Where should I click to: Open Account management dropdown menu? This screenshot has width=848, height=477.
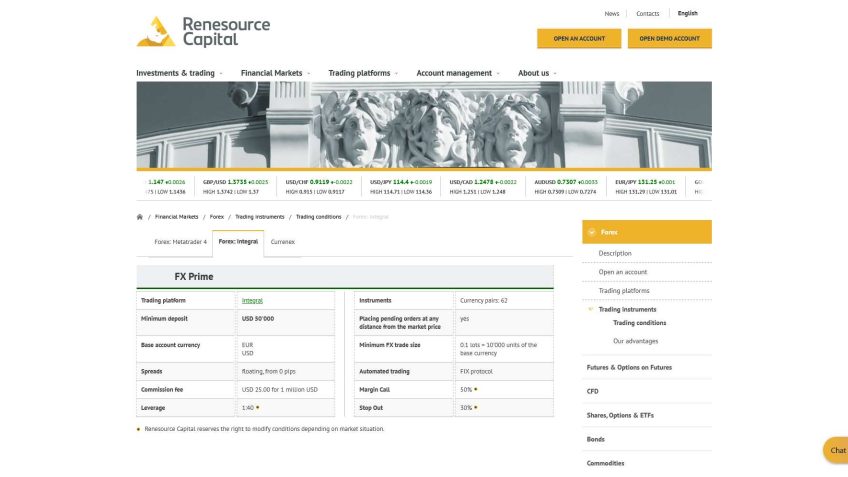457,73
